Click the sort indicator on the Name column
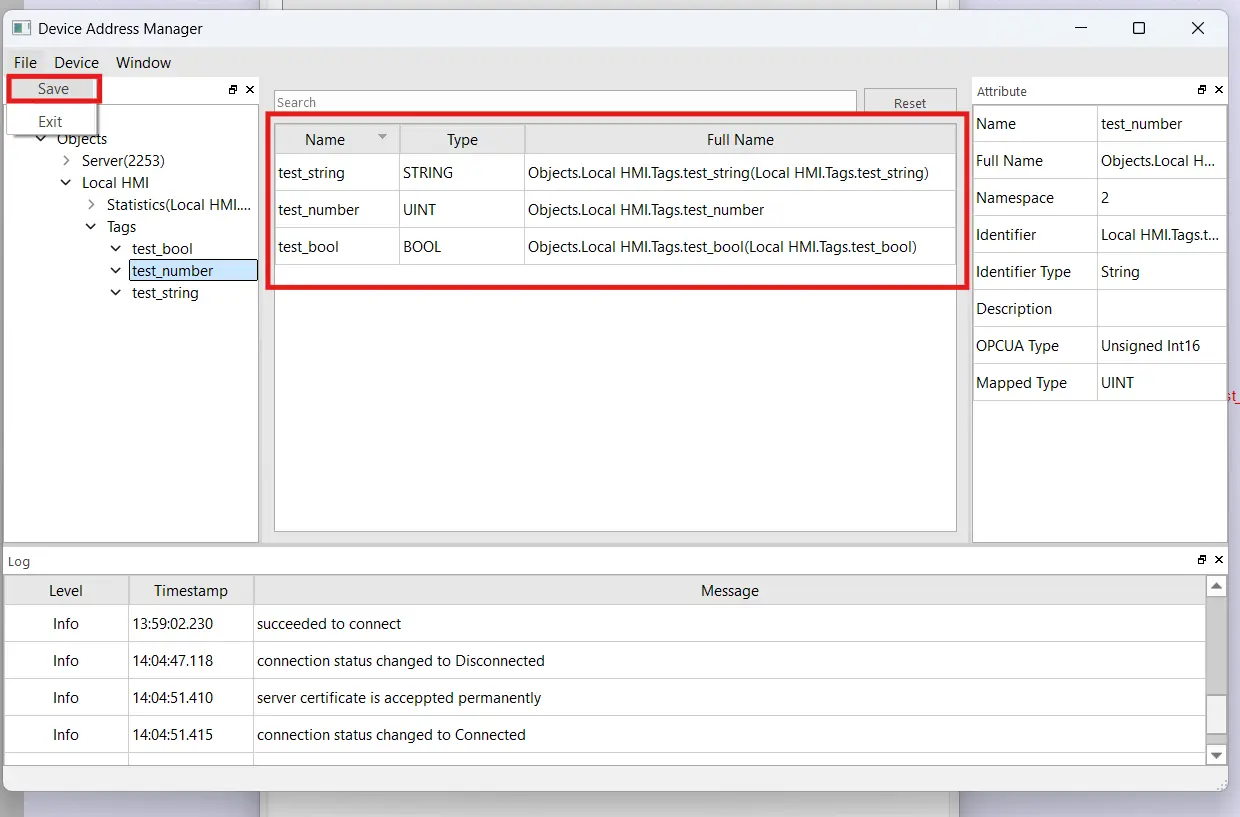The height and width of the screenshot is (817, 1240). pyautogui.click(x=383, y=137)
